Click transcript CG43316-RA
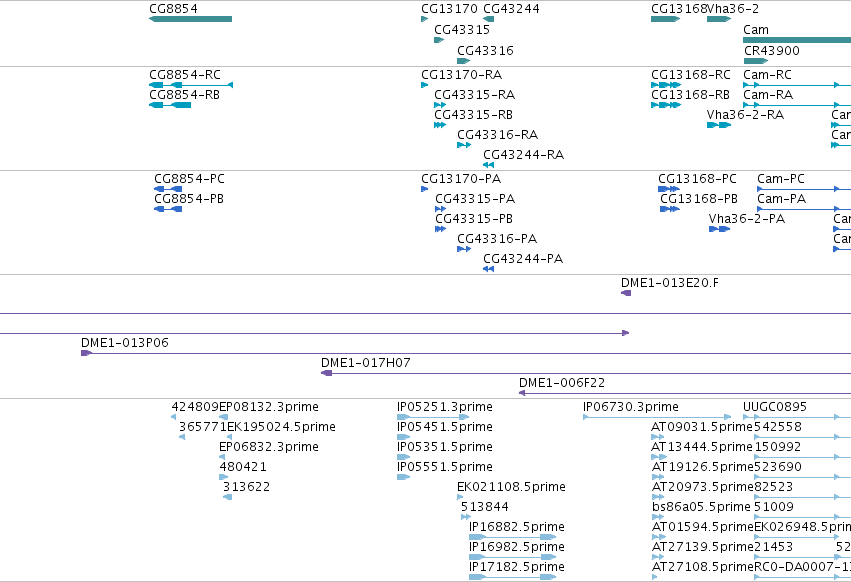 (464, 145)
